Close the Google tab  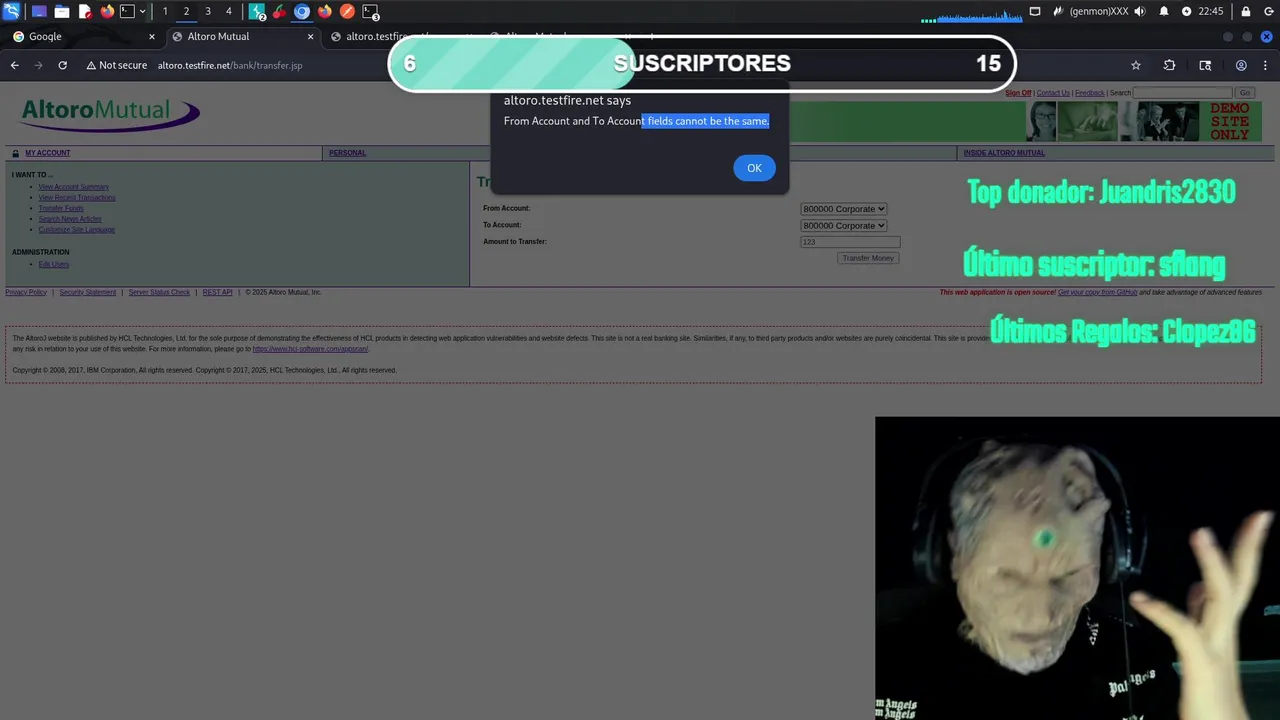(152, 36)
